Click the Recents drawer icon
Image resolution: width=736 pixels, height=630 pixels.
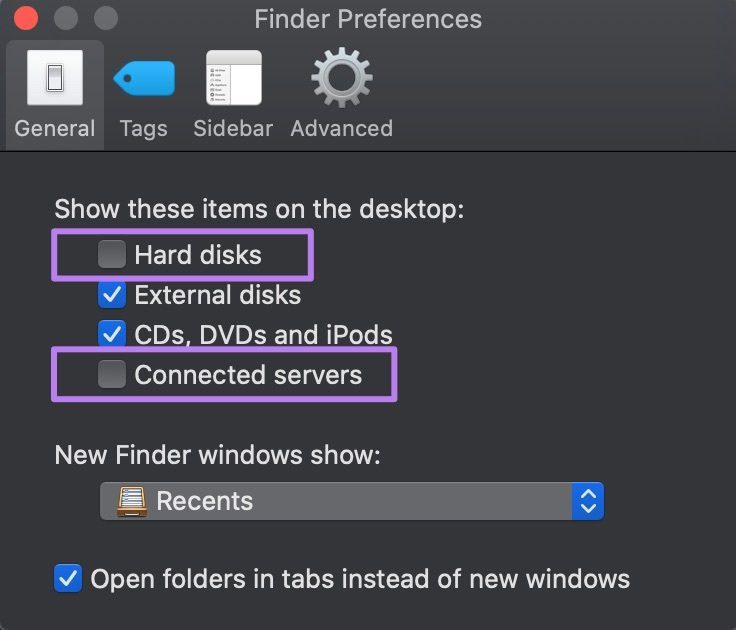point(132,501)
